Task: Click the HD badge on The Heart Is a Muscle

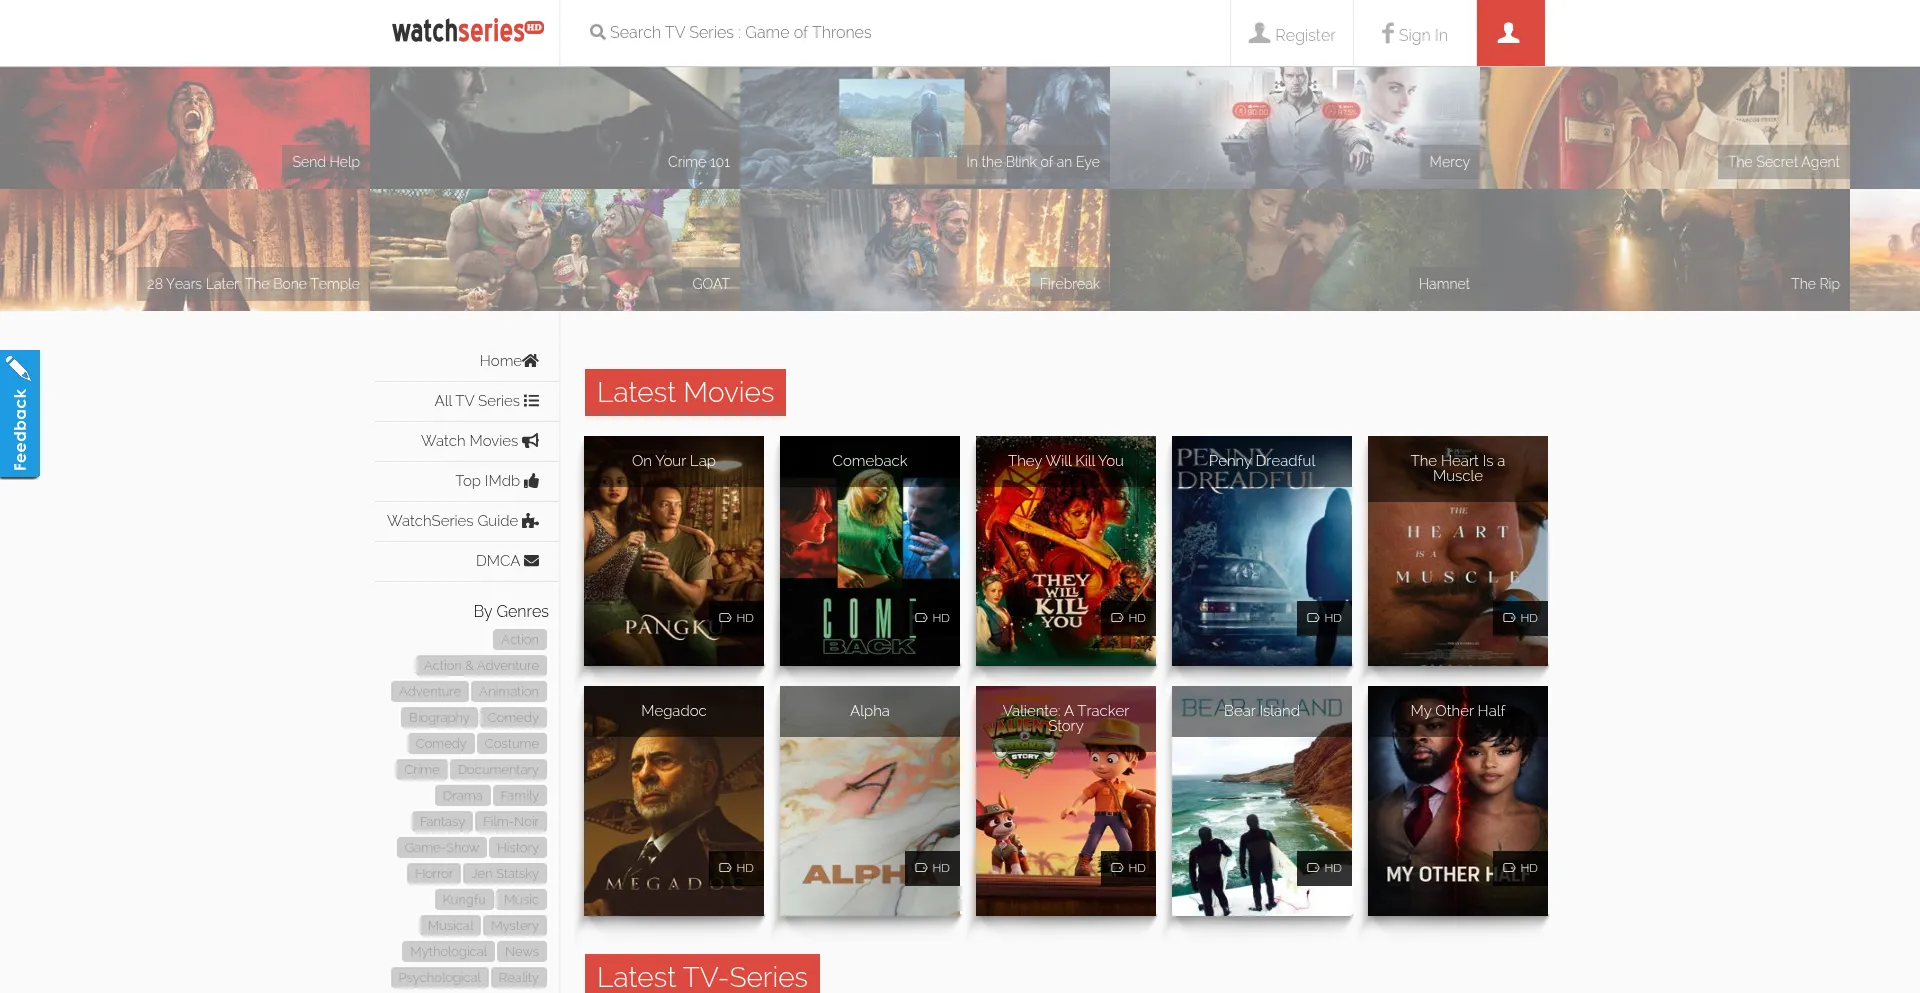Action: click(1520, 618)
